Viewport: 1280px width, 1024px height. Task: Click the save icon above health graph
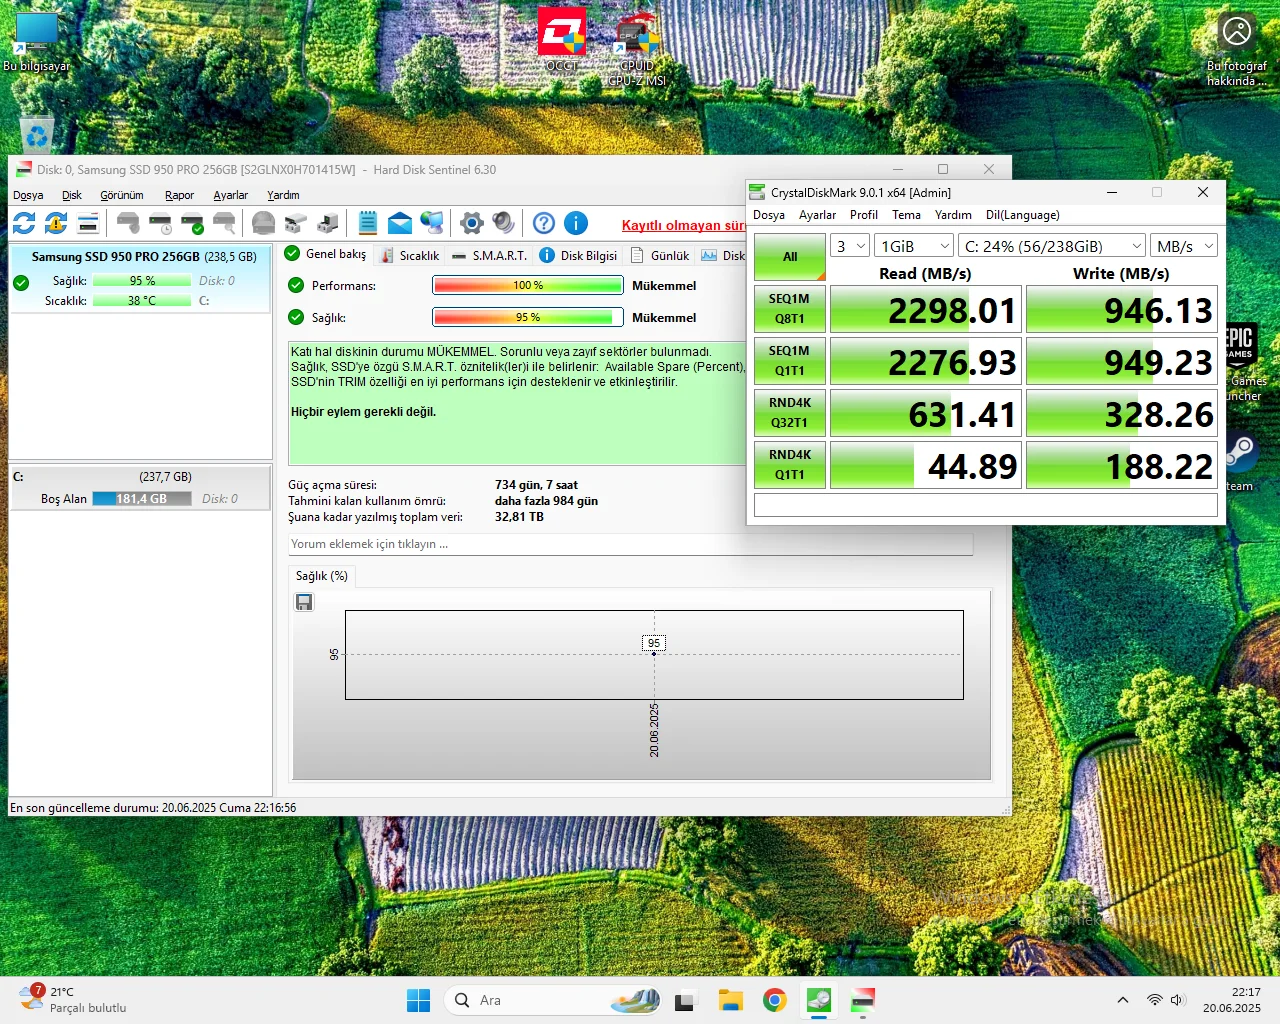tap(304, 602)
